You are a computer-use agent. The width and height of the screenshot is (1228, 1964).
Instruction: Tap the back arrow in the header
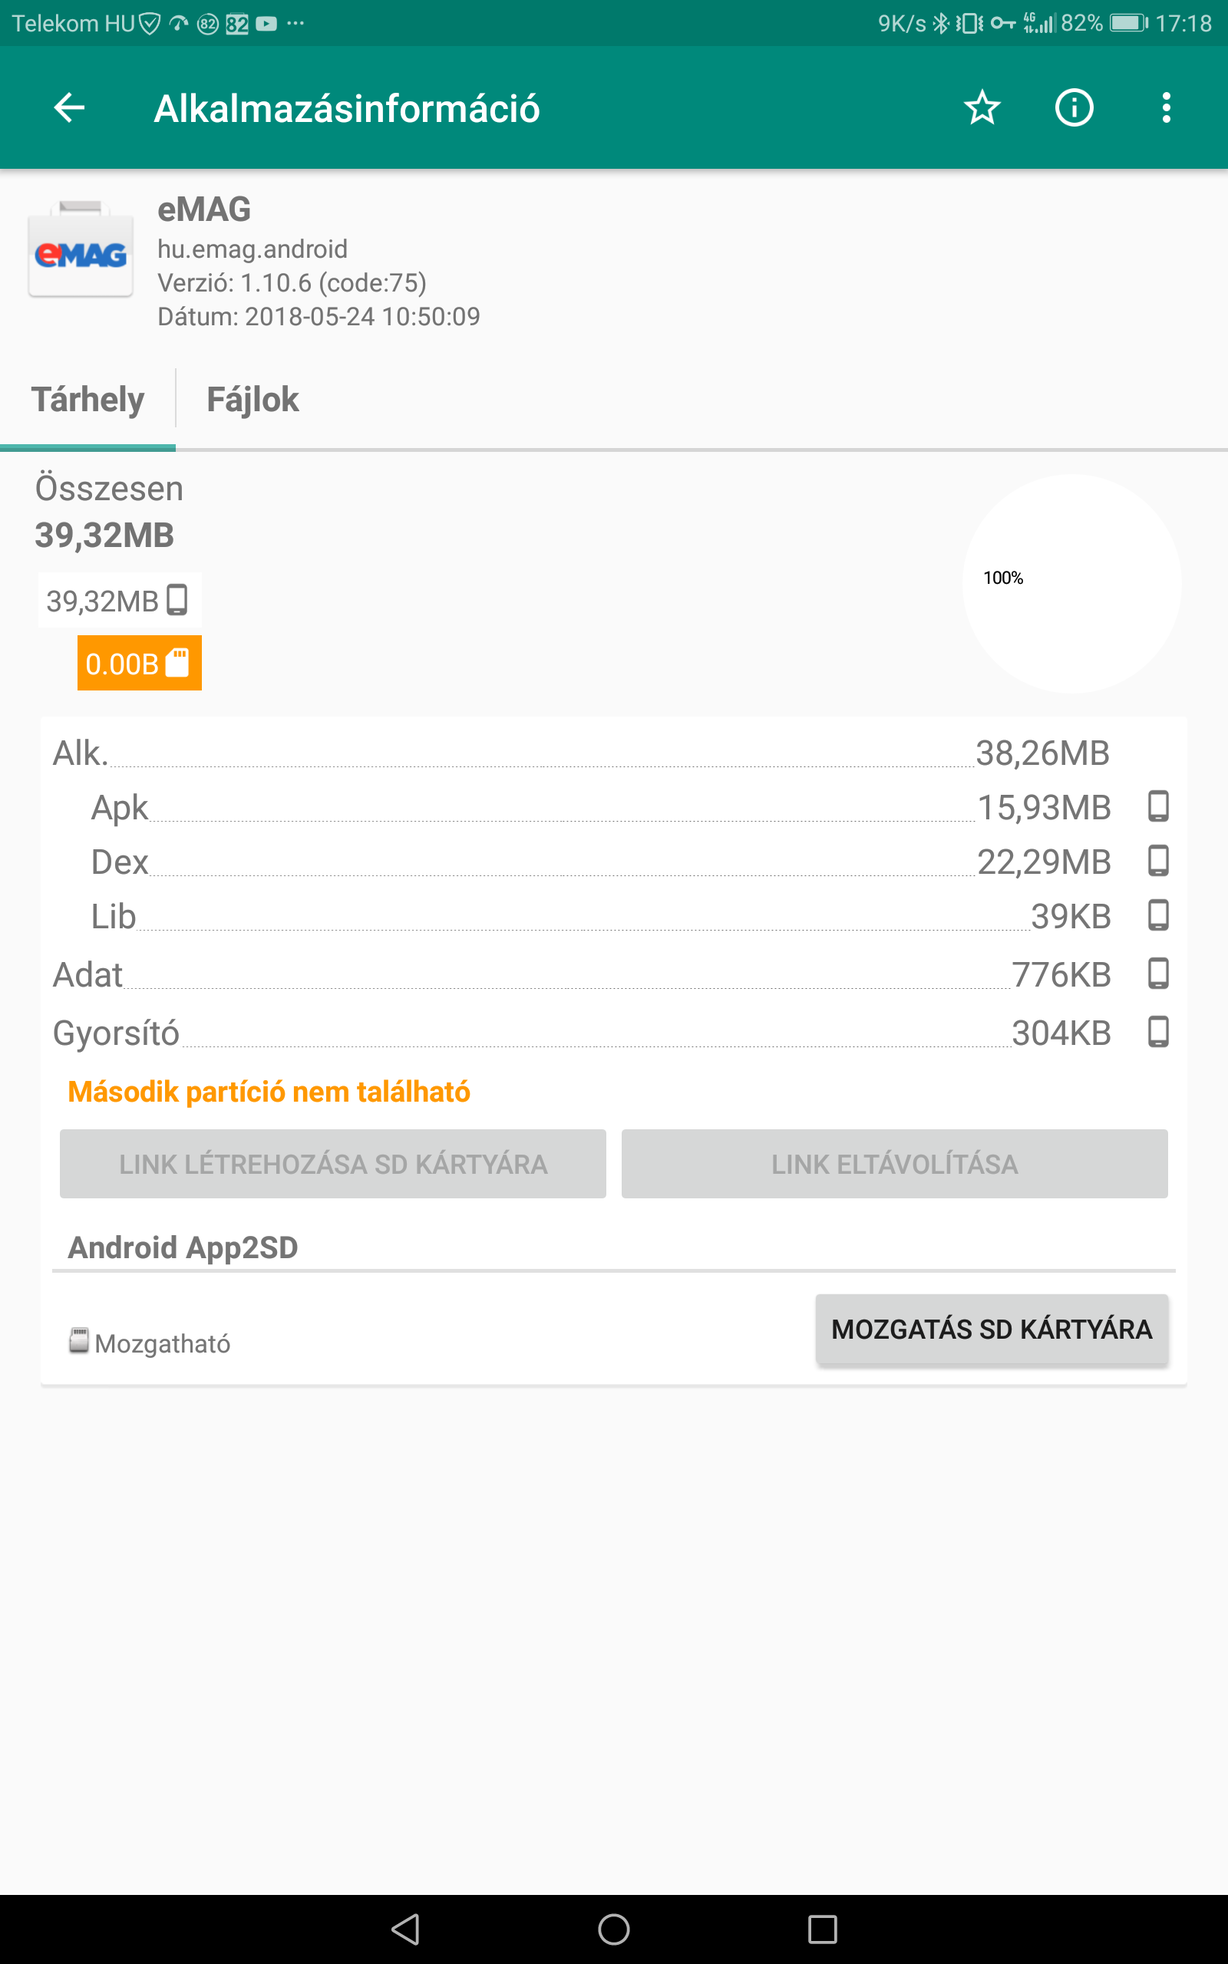(x=69, y=107)
